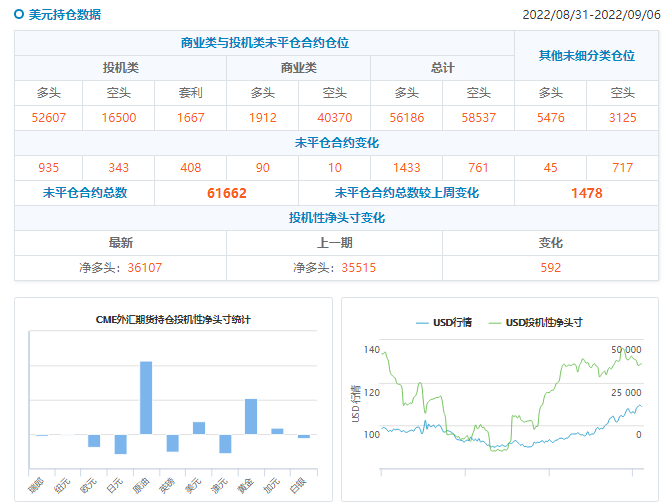Viewport: 669px width, 503px height.
Task: Select the 商业类 column header
Action: pyautogui.click(x=298, y=68)
